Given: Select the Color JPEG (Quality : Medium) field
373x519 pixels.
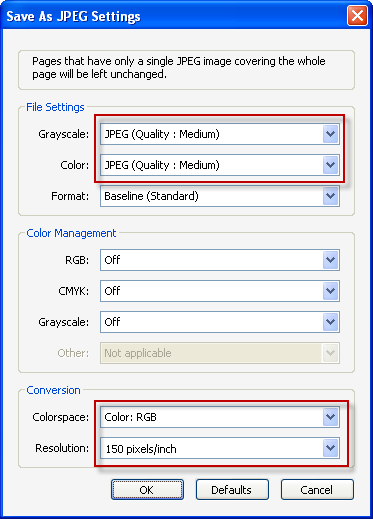Looking at the screenshot, I should [220, 165].
